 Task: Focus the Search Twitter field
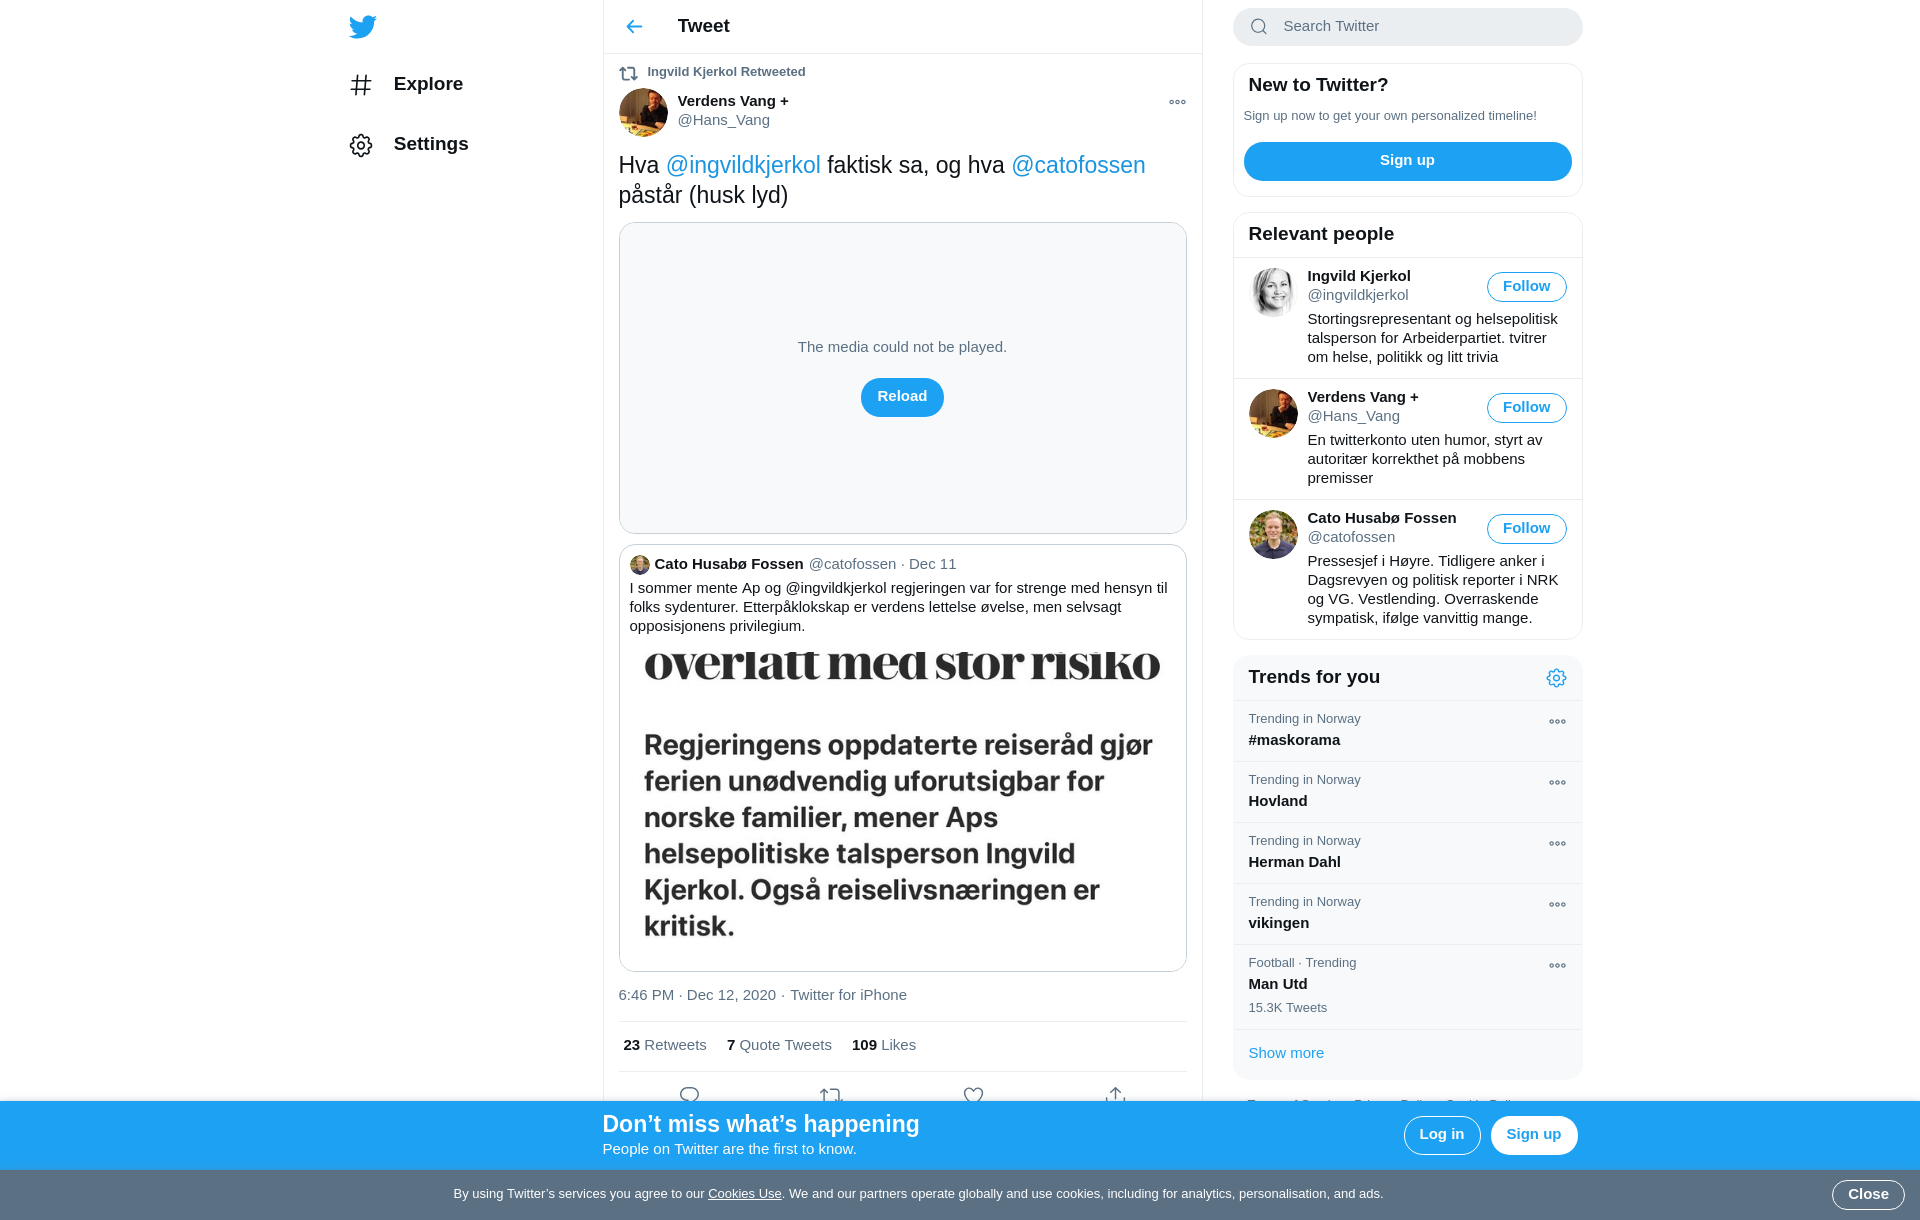tap(1407, 27)
